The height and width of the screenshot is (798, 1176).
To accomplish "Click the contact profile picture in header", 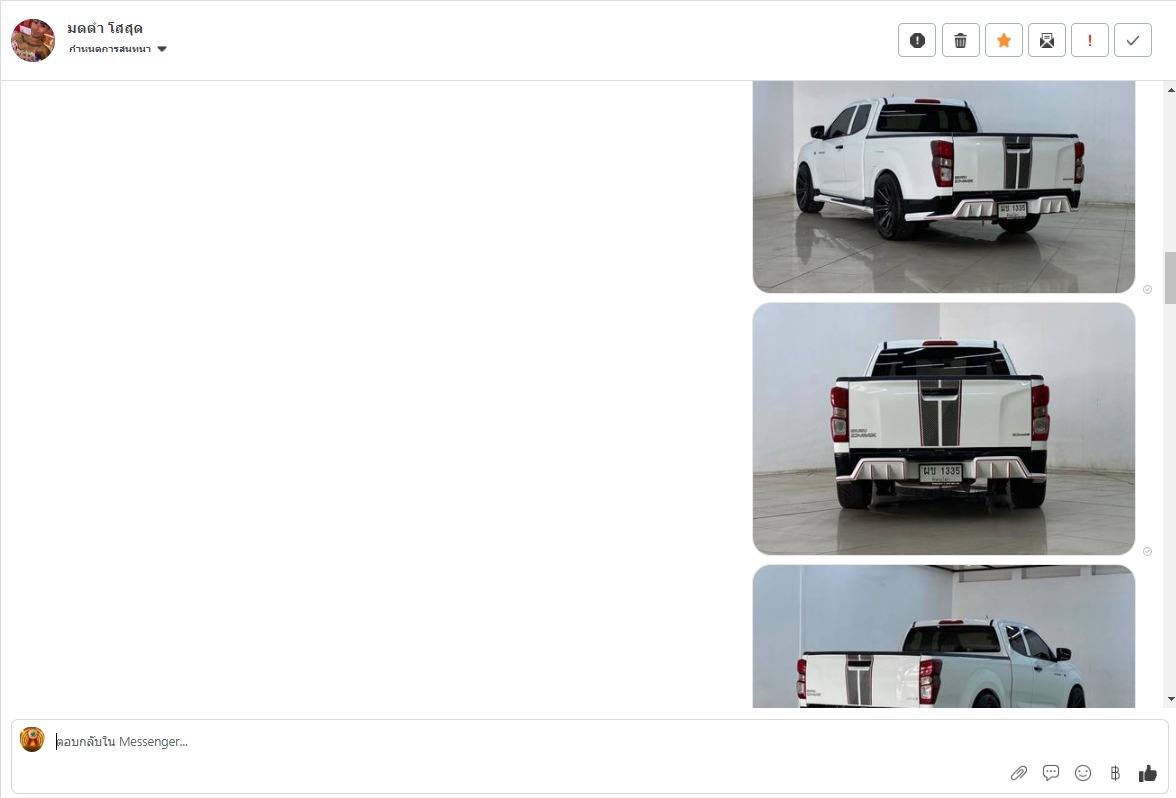I will [x=33, y=40].
